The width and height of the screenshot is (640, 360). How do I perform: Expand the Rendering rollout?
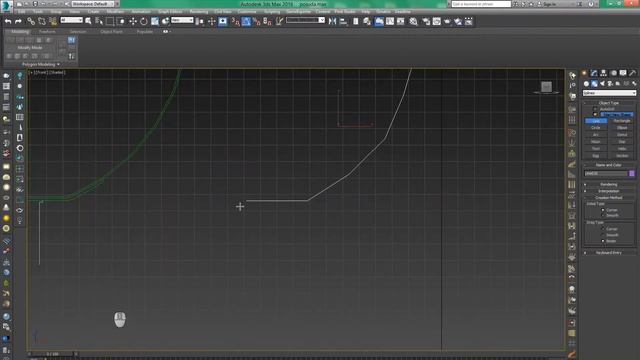point(609,184)
